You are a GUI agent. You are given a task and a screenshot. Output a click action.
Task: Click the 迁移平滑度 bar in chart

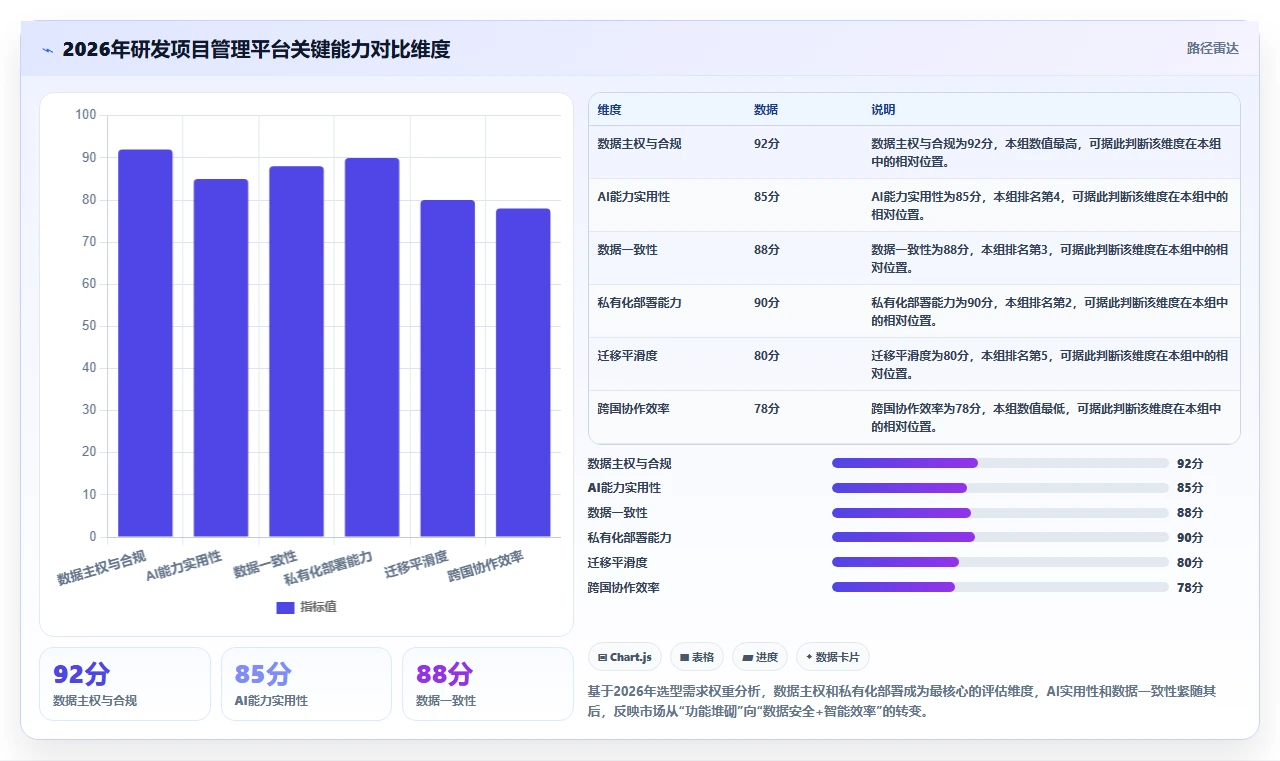coord(447,368)
